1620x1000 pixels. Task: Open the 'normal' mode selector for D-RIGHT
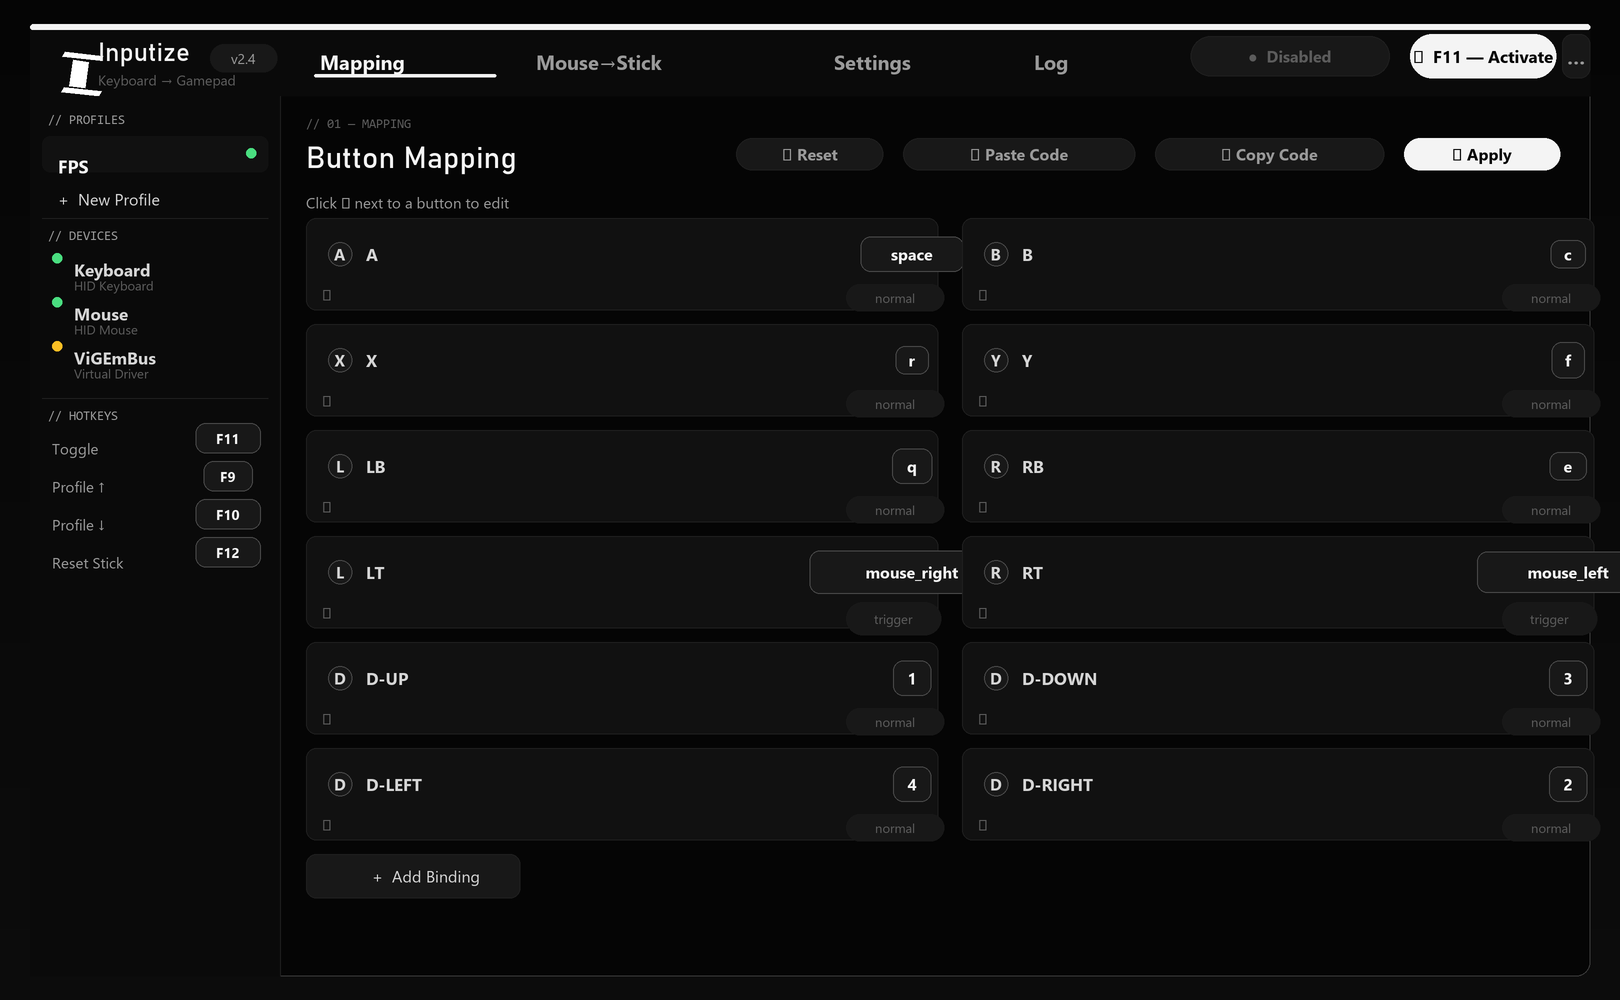coord(1551,828)
